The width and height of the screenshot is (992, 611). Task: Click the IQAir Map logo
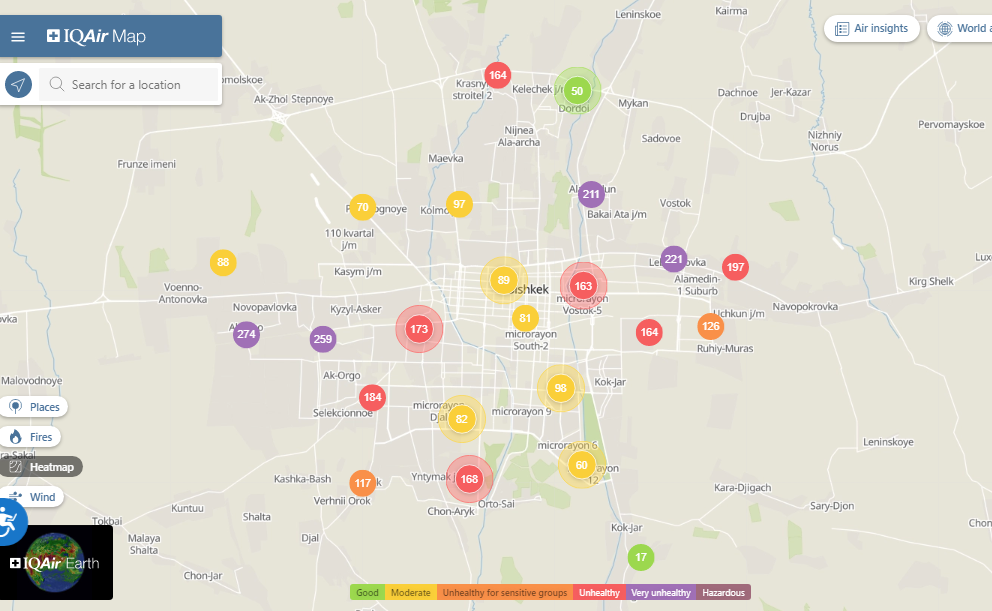[96, 37]
